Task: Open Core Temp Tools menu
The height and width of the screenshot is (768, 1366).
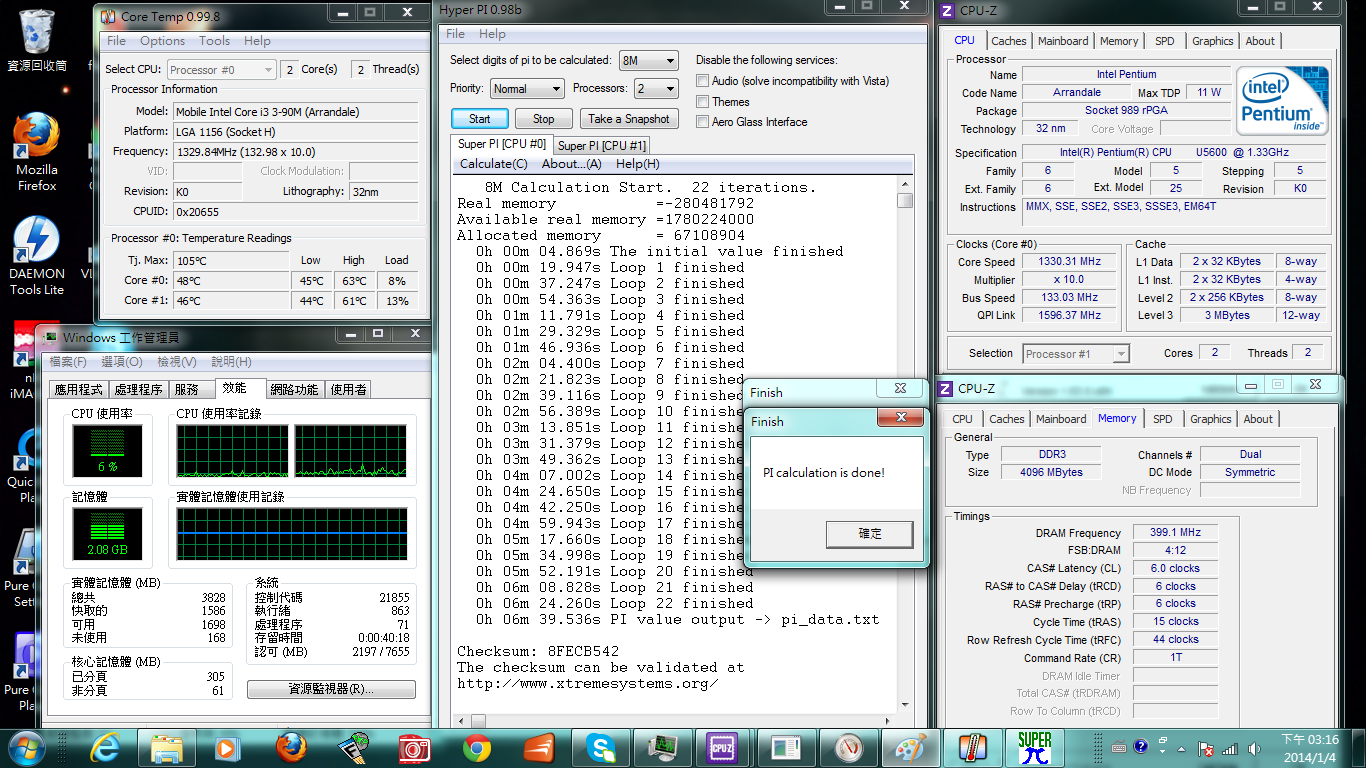Action: (214, 41)
